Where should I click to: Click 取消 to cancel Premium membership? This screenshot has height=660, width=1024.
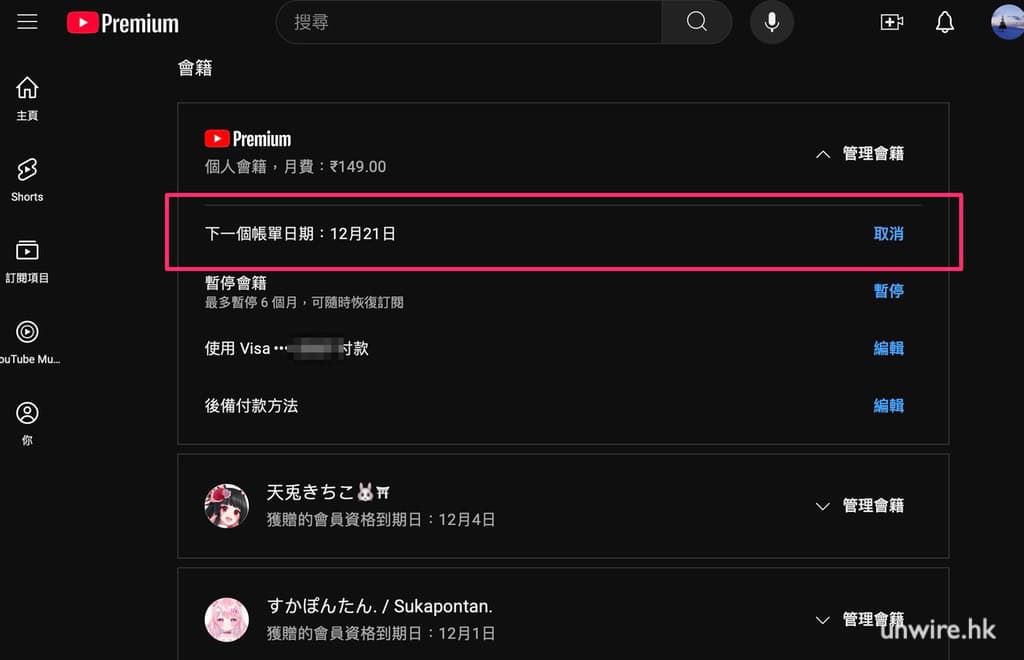coord(888,234)
